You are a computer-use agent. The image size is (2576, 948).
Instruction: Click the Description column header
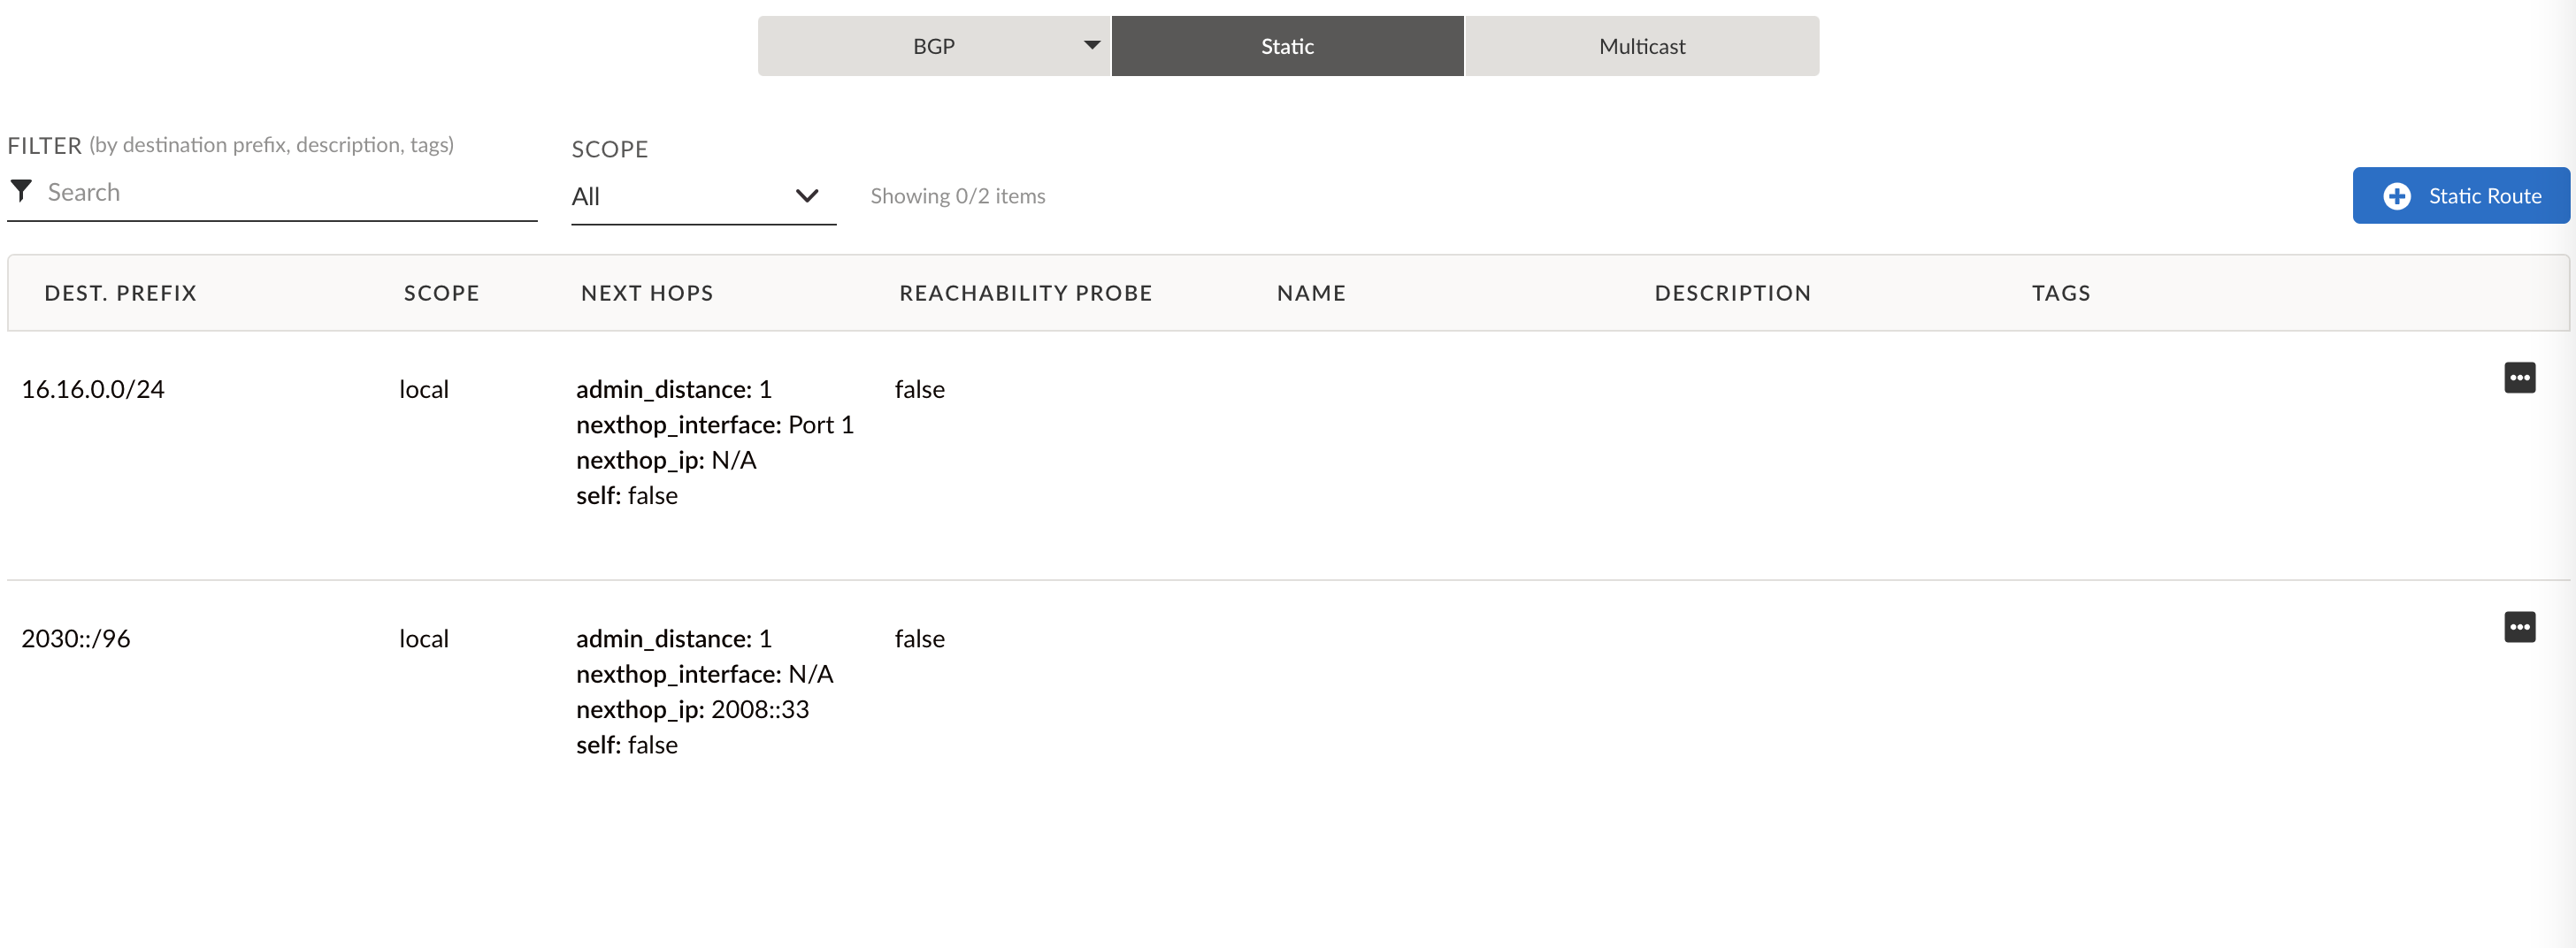[1732, 293]
